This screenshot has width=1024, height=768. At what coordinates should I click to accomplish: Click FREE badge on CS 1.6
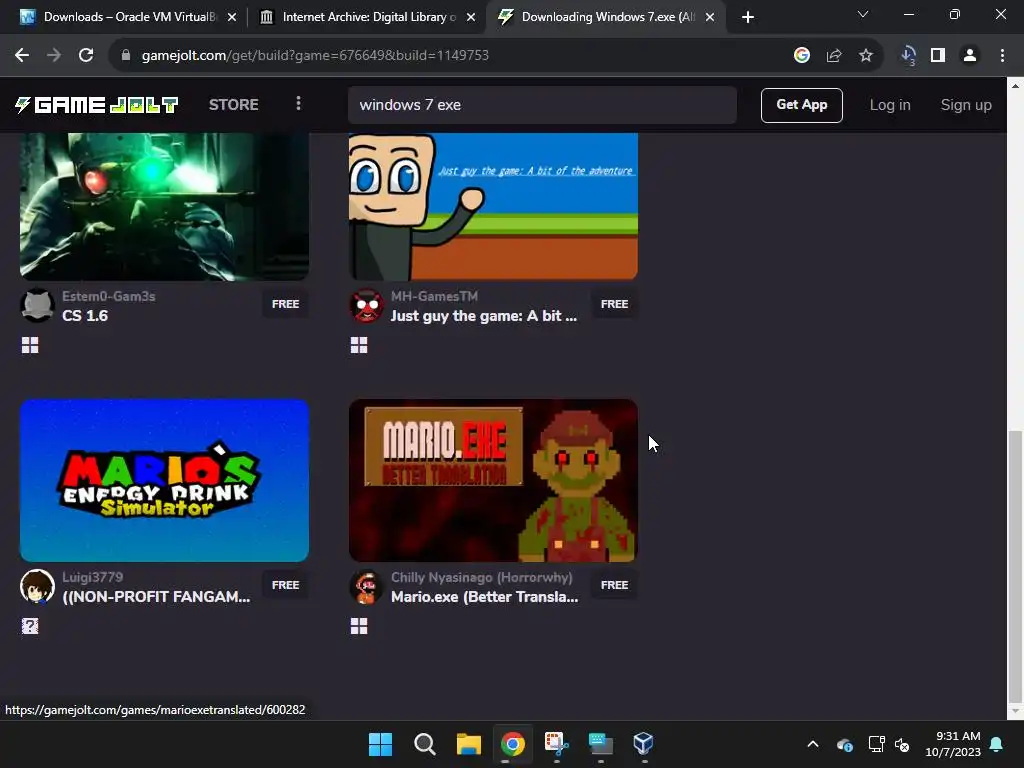point(285,304)
